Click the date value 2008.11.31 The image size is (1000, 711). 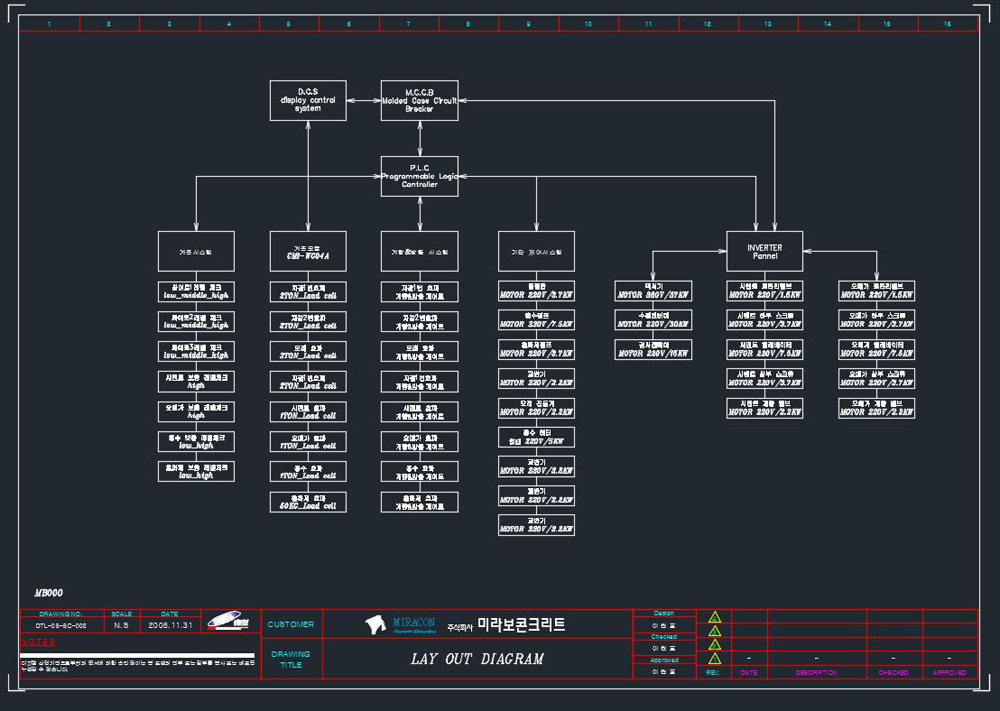[x=170, y=626]
